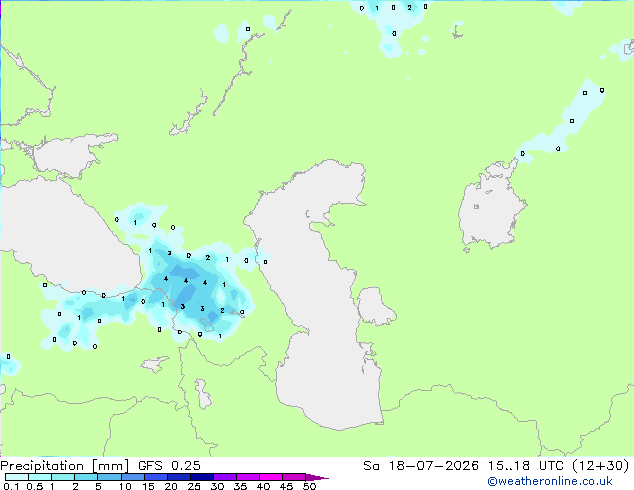Click the Precipitation [mm] title text
634x490 pixels.
click(x=64, y=466)
